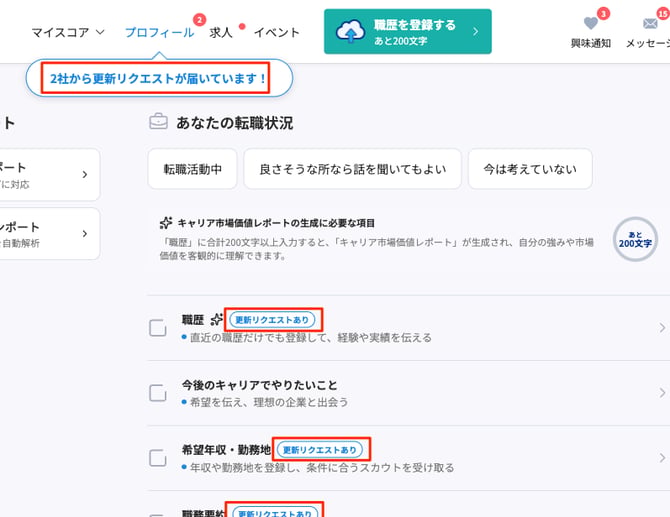Click the 職歴 row title
The image size is (670, 517).
pyautogui.click(x=193, y=320)
